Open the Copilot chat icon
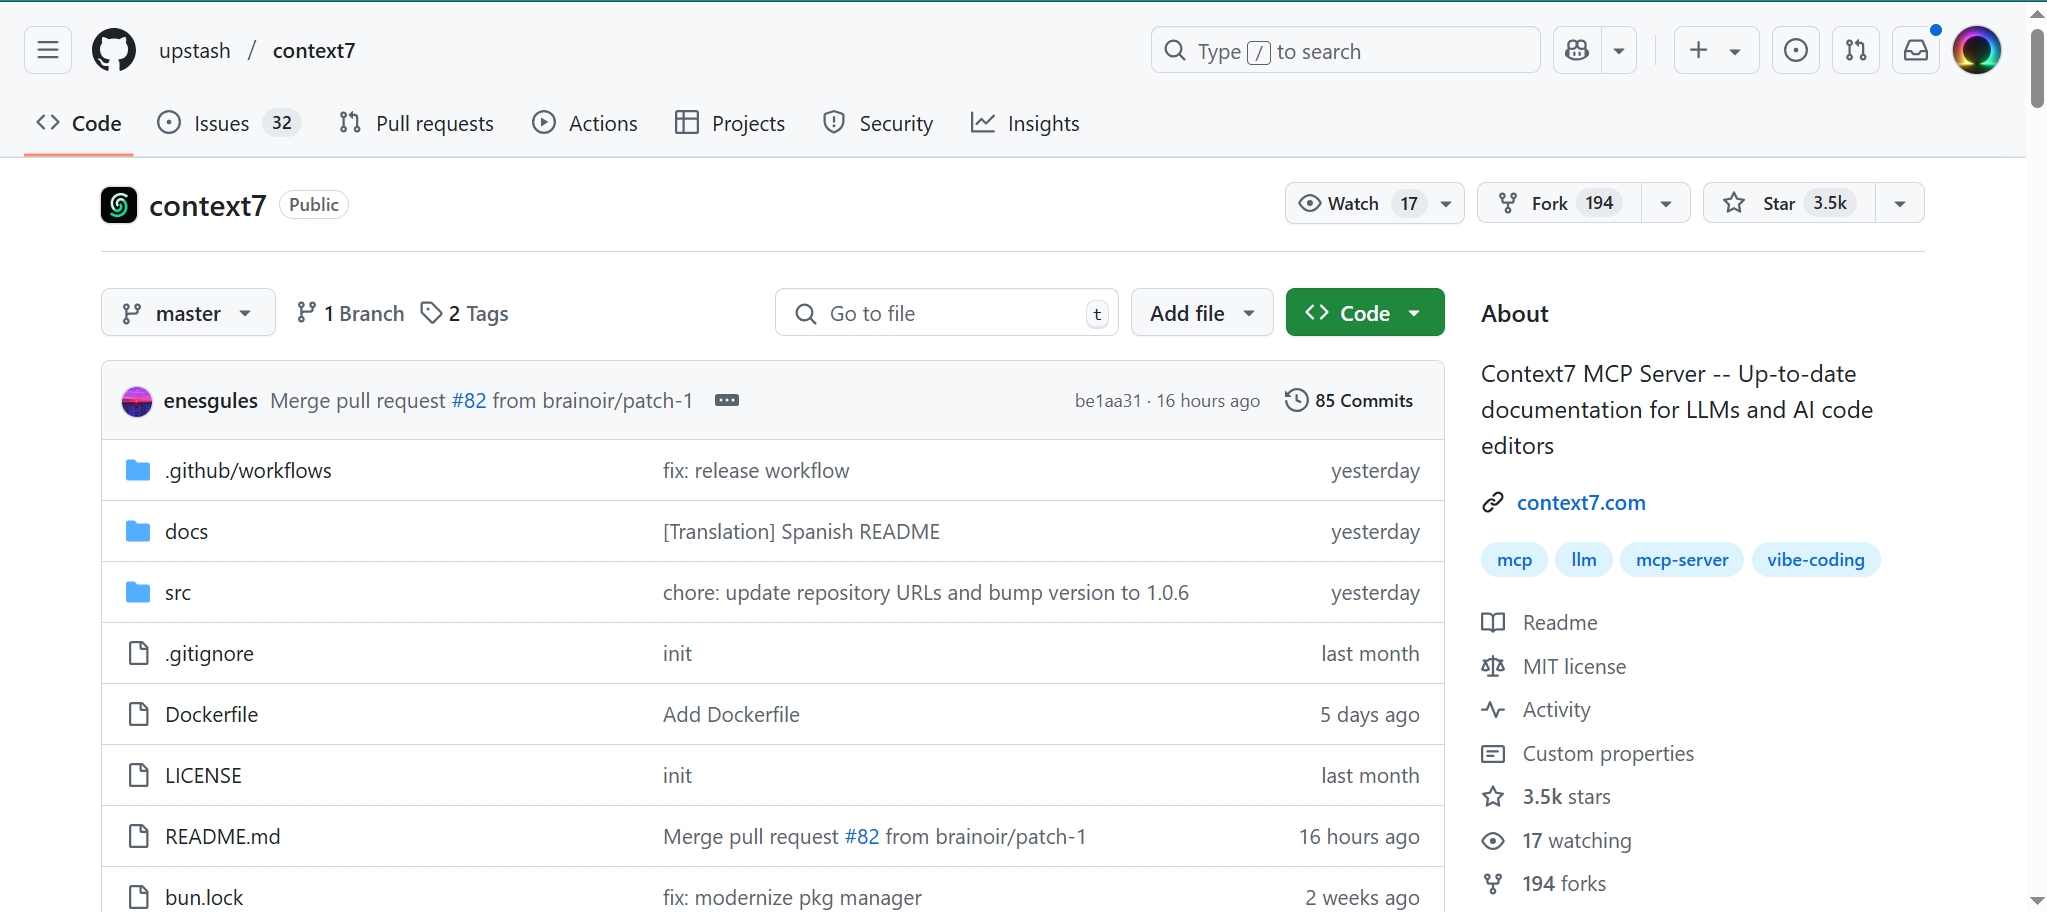 (x=1577, y=50)
